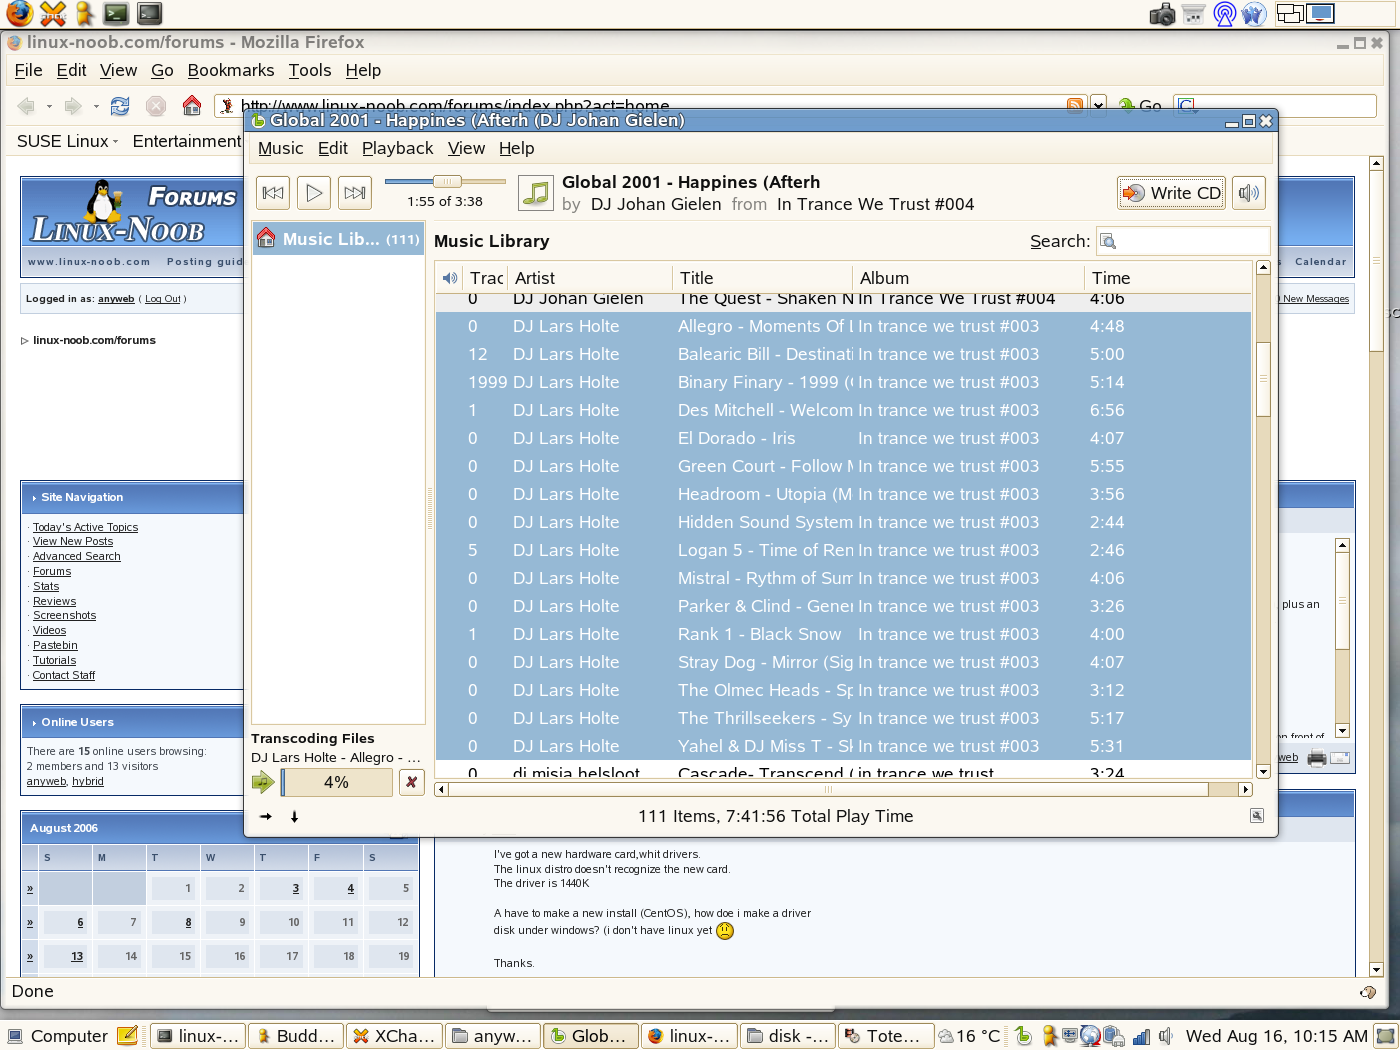Skip to previous track in Banshee
Screen dimensions: 1400x1050
click(273, 193)
